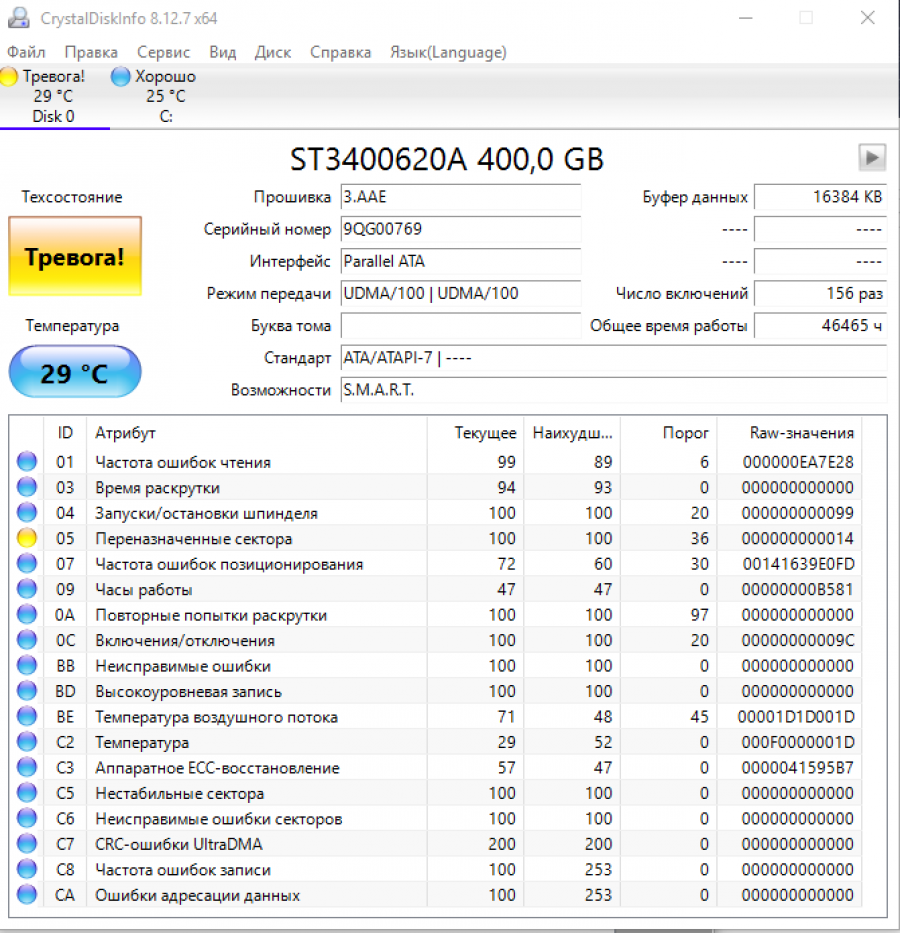
Task: Open the Справка menu
Action: tap(340, 52)
